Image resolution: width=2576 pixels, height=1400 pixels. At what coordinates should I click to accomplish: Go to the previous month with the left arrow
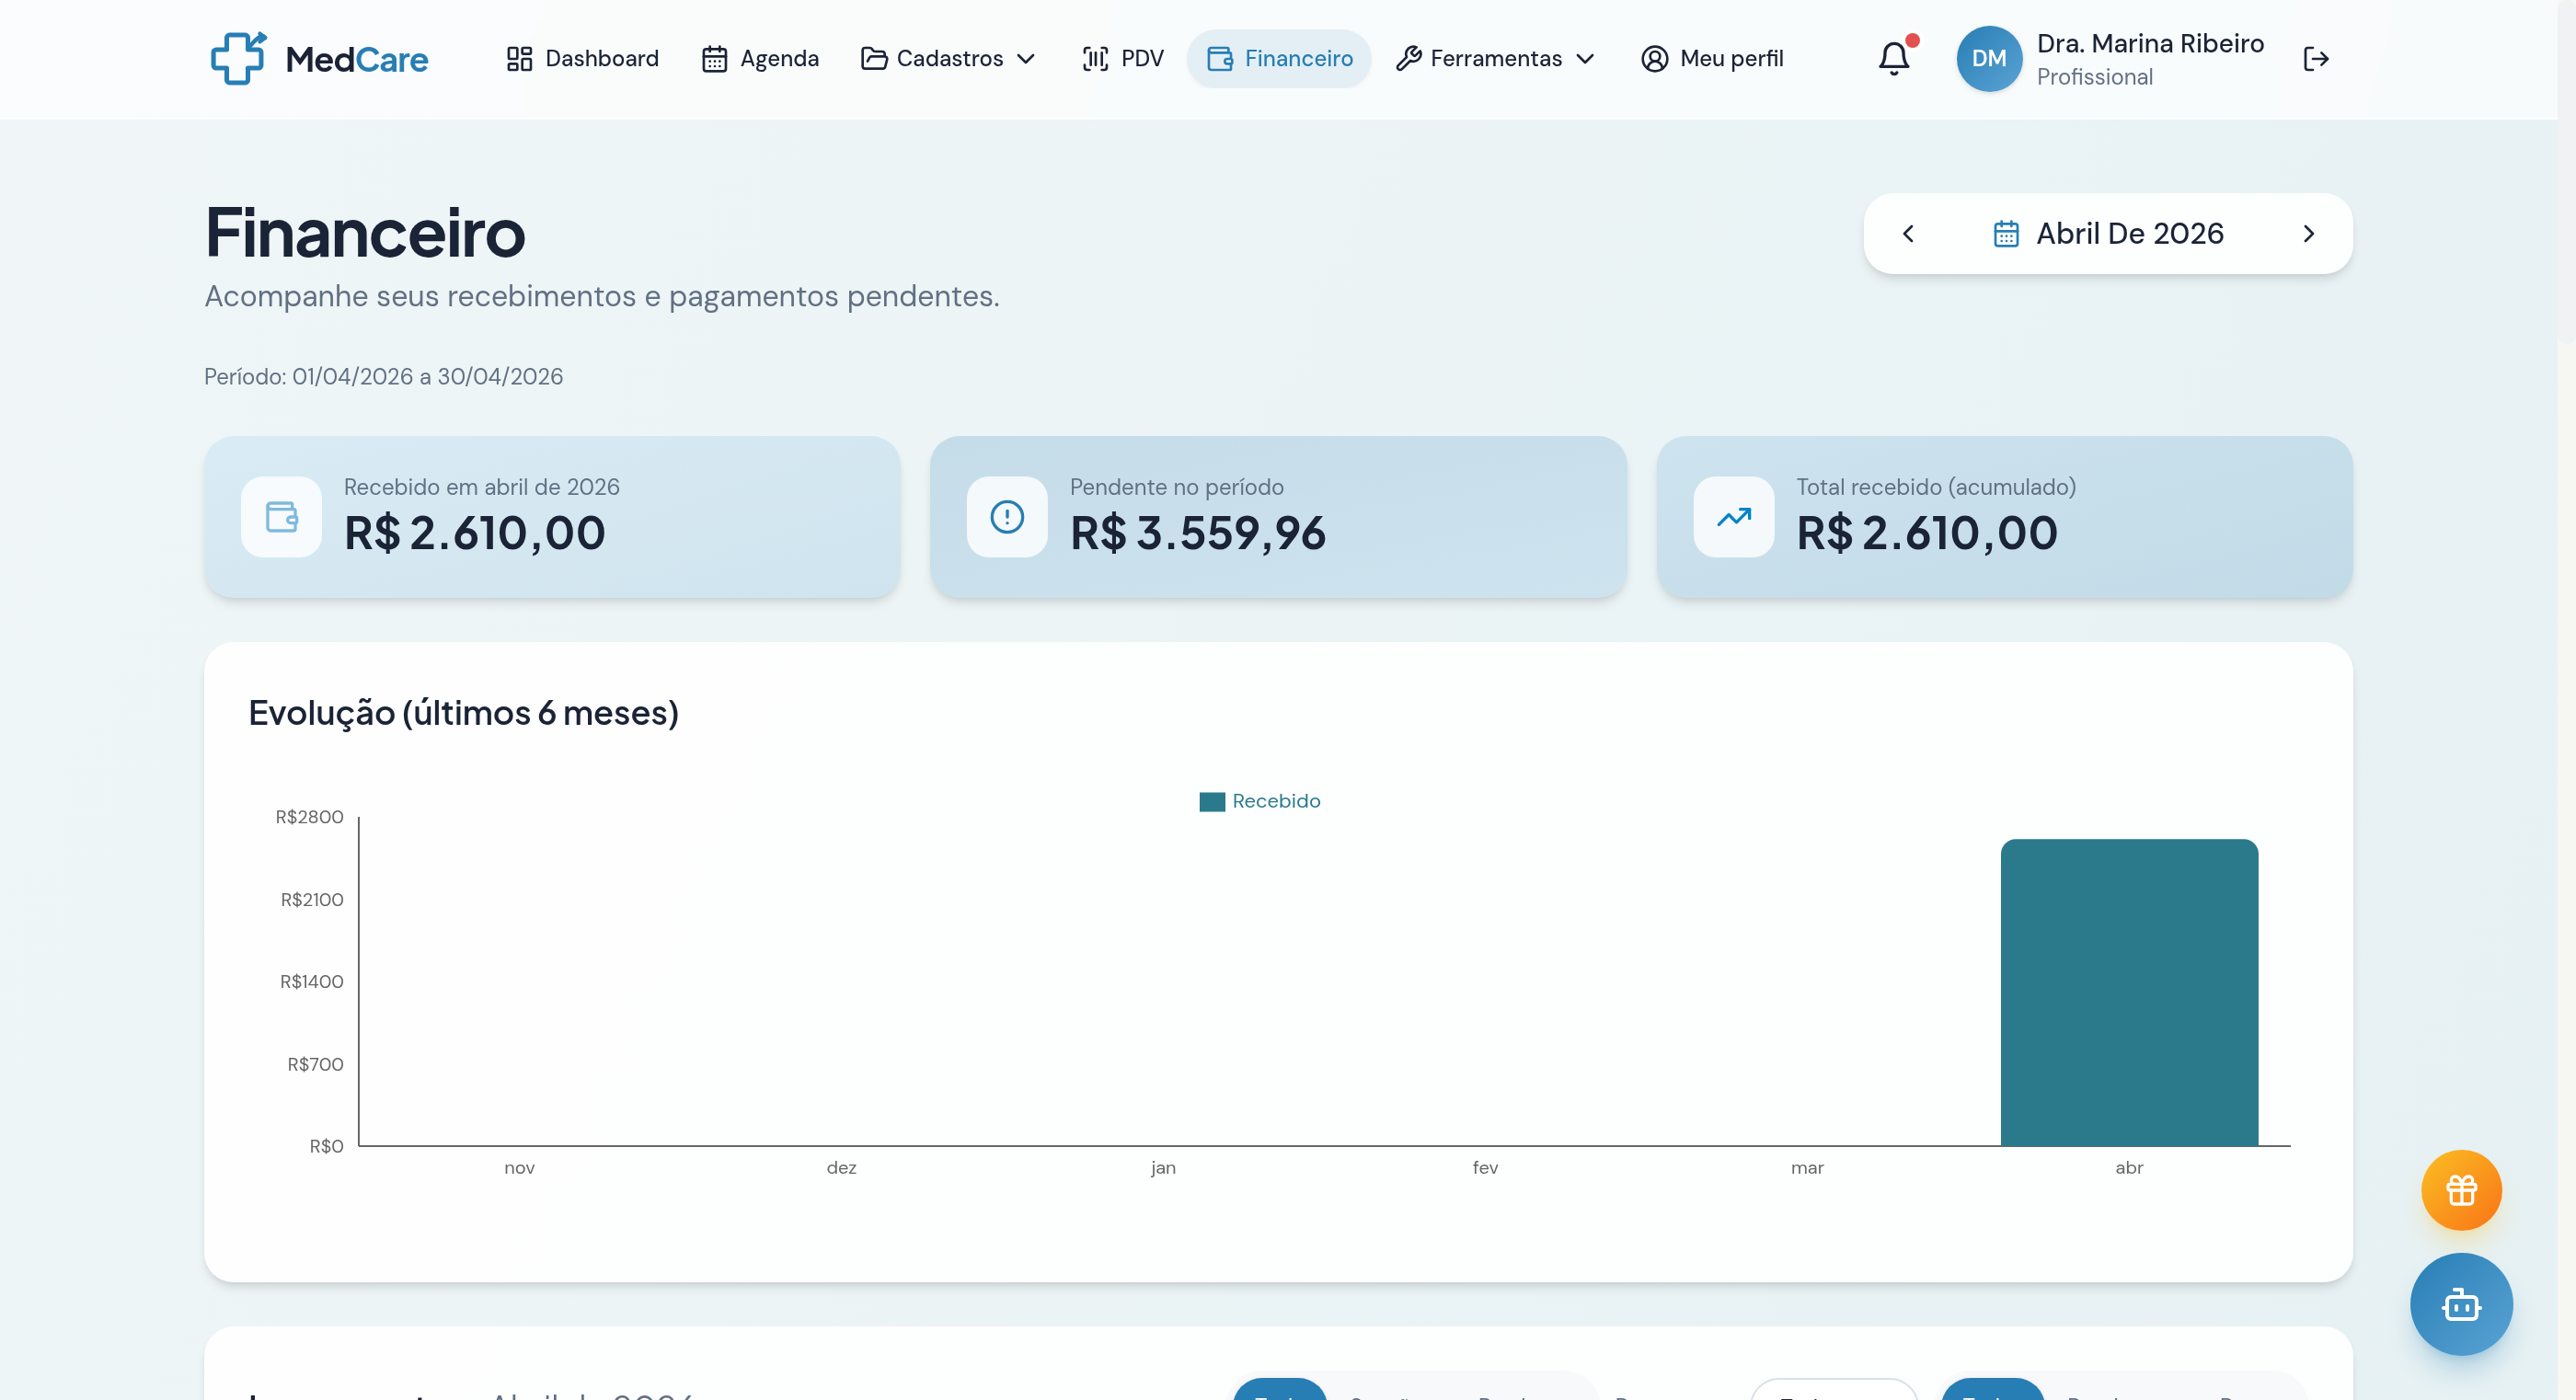pos(1908,232)
